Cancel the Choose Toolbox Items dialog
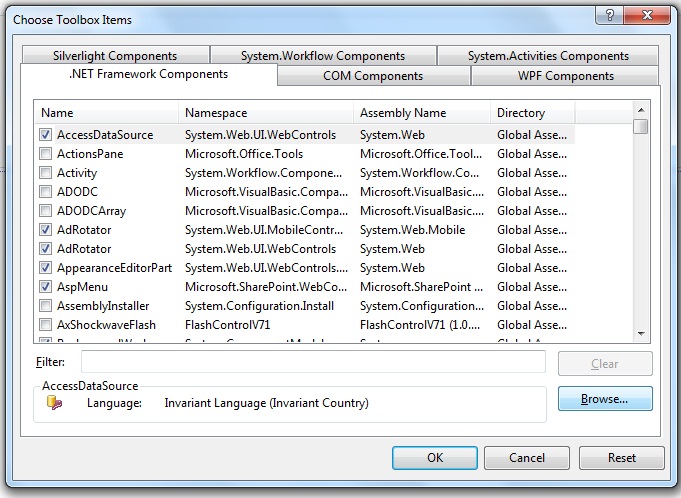The width and height of the screenshot is (681, 498). [x=527, y=458]
